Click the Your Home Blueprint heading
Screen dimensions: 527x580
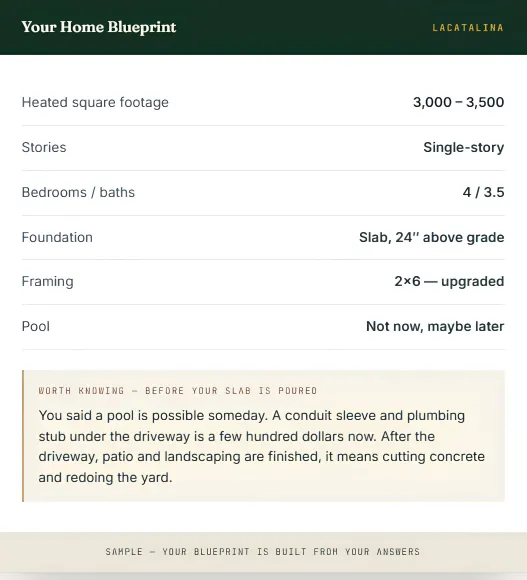pos(99,27)
